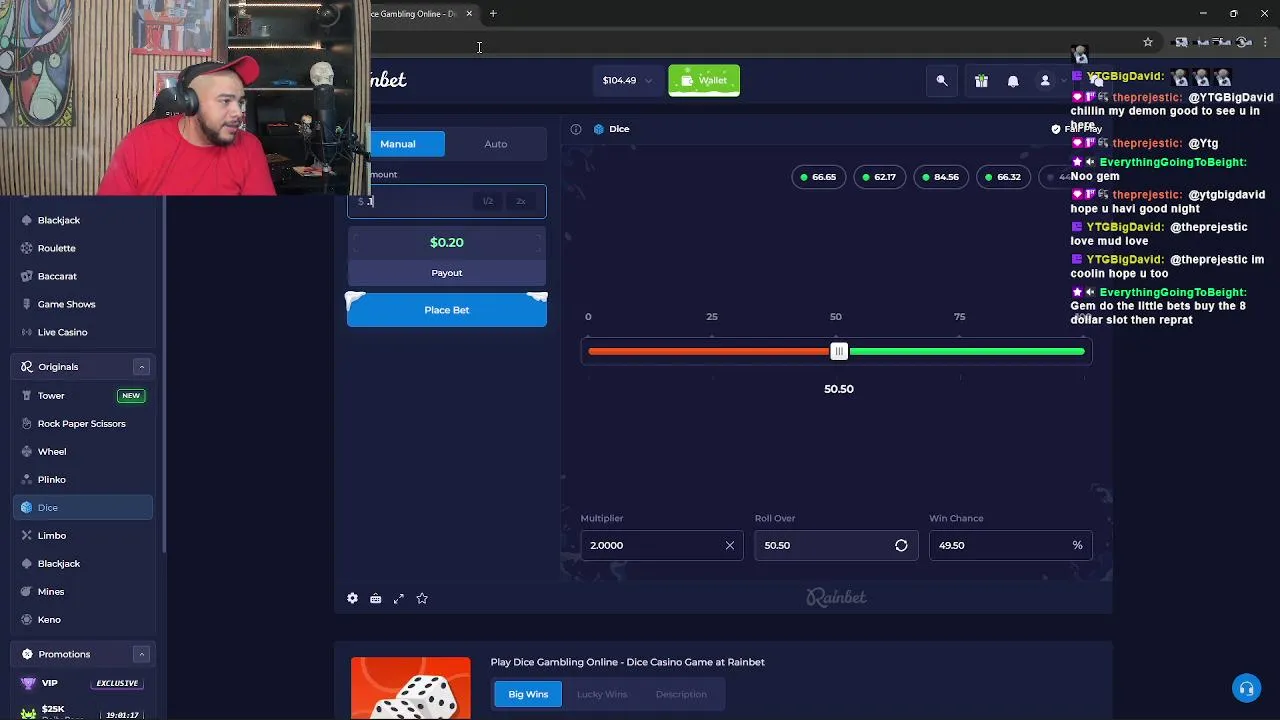The width and height of the screenshot is (1280, 720).
Task: Click the dice roll slider handle
Action: [839, 351]
